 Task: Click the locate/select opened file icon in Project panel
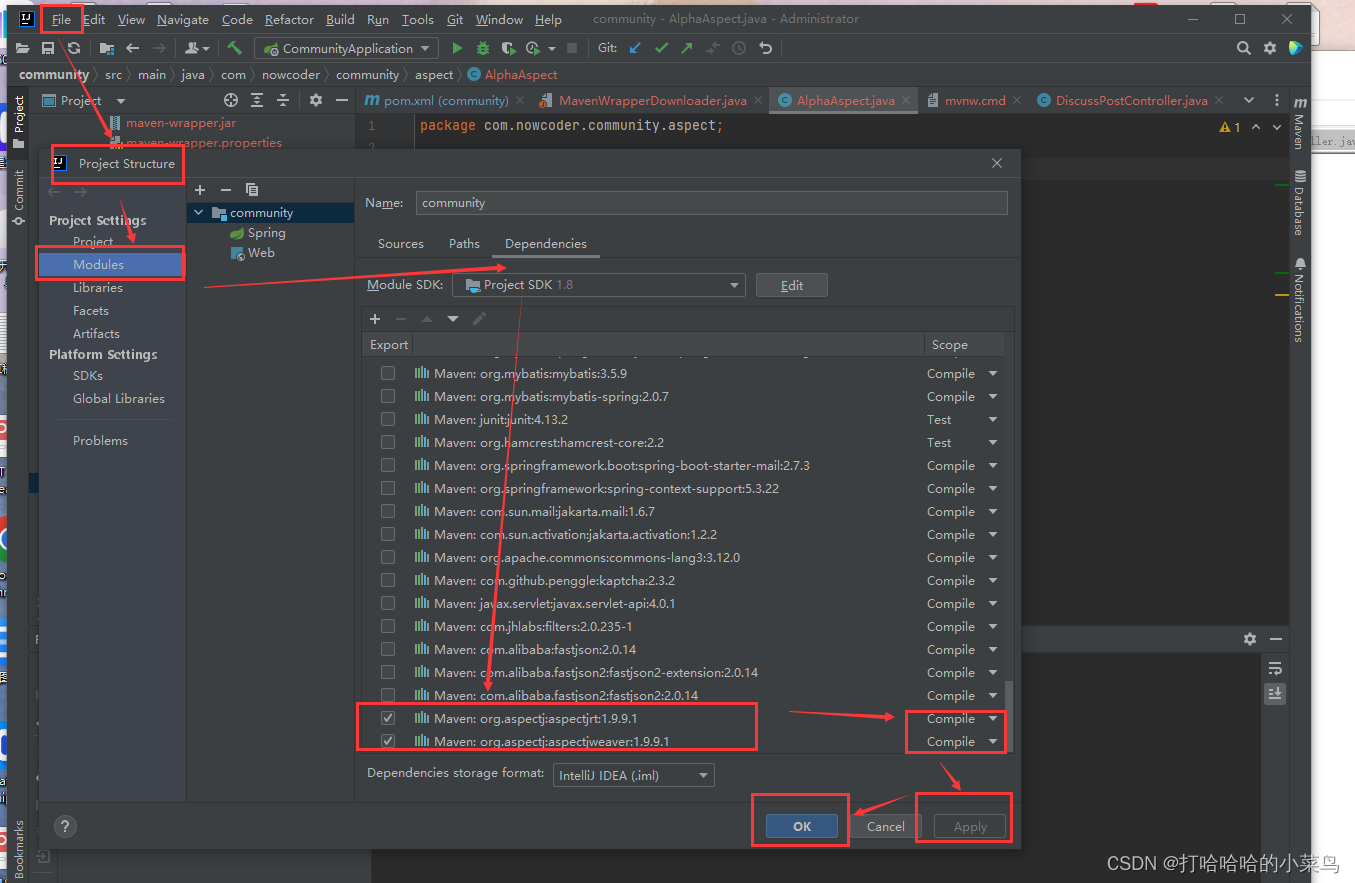231,100
